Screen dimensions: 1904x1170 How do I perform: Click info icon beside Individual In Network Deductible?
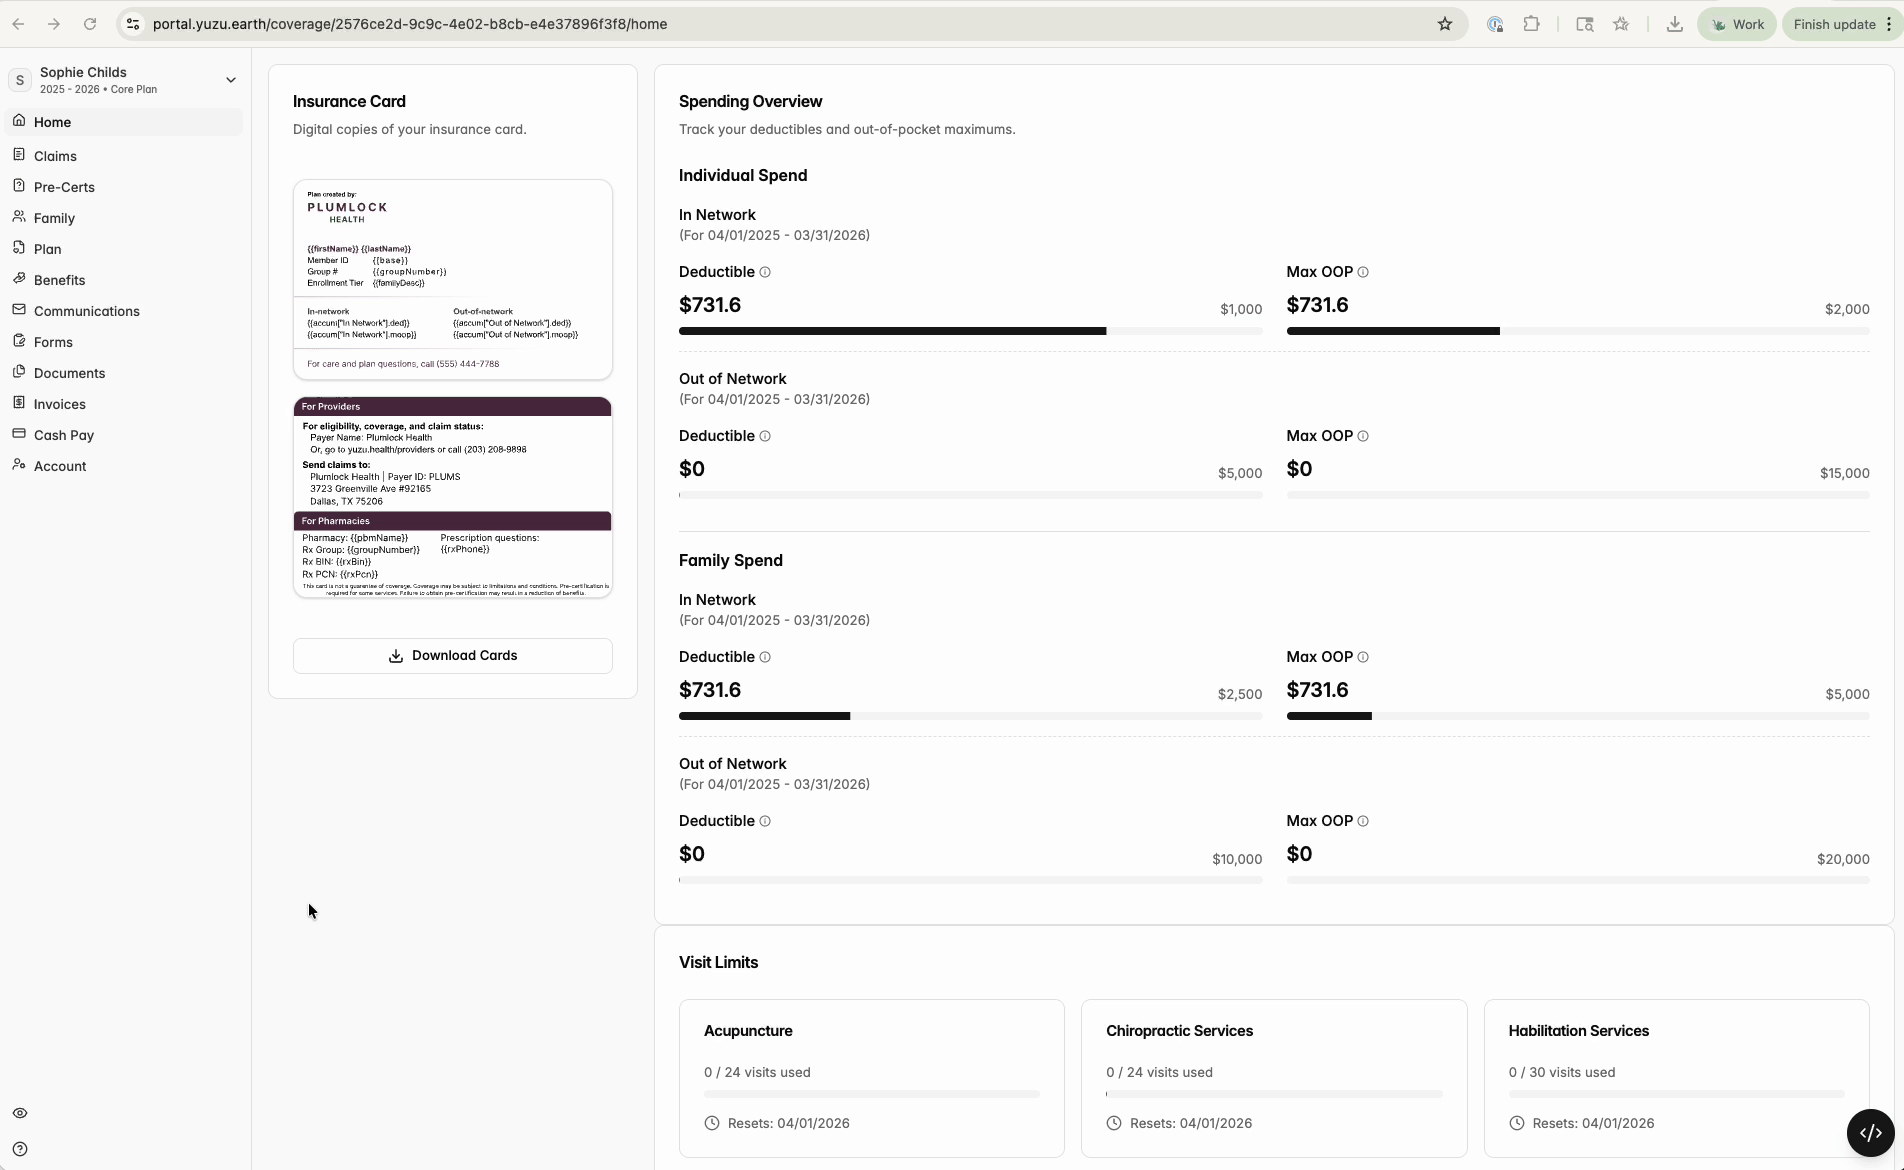pos(765,272)
